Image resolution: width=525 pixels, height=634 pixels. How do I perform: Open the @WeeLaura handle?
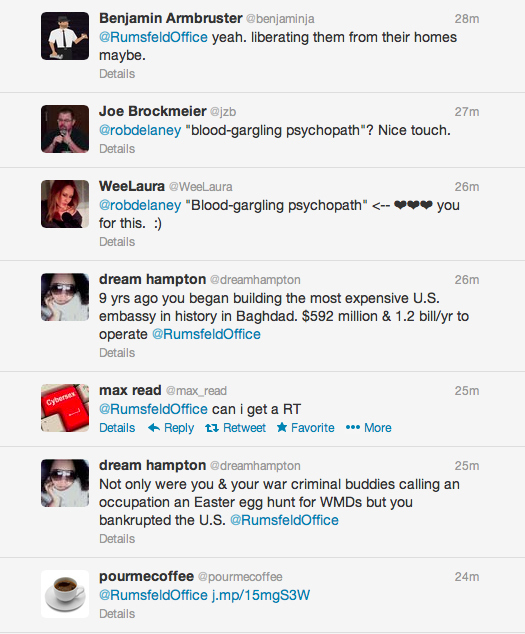[201, 187]
